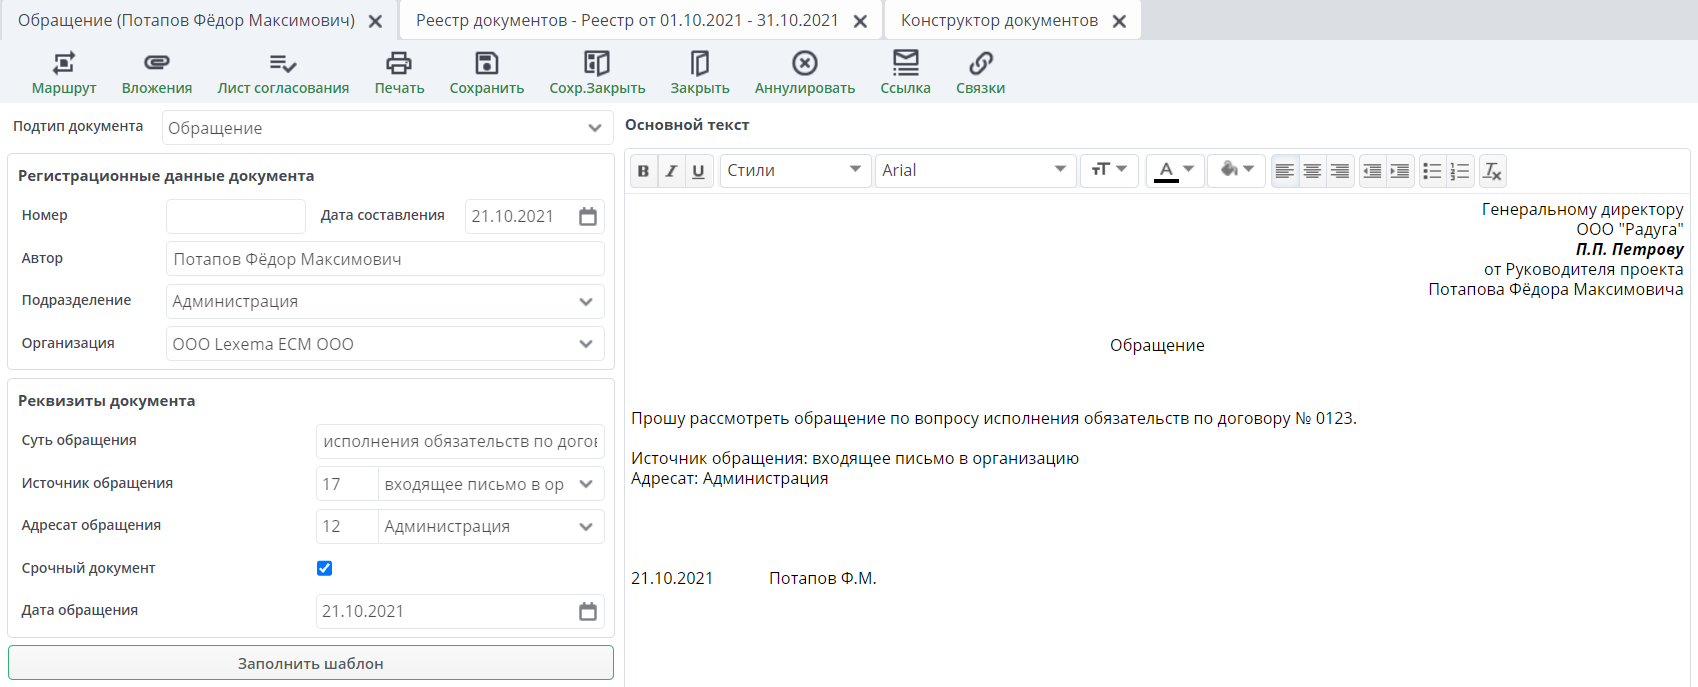Open the font color picker
Image resolution: width=1698 pixels, height=687 pixels.
click(1174, 171)
